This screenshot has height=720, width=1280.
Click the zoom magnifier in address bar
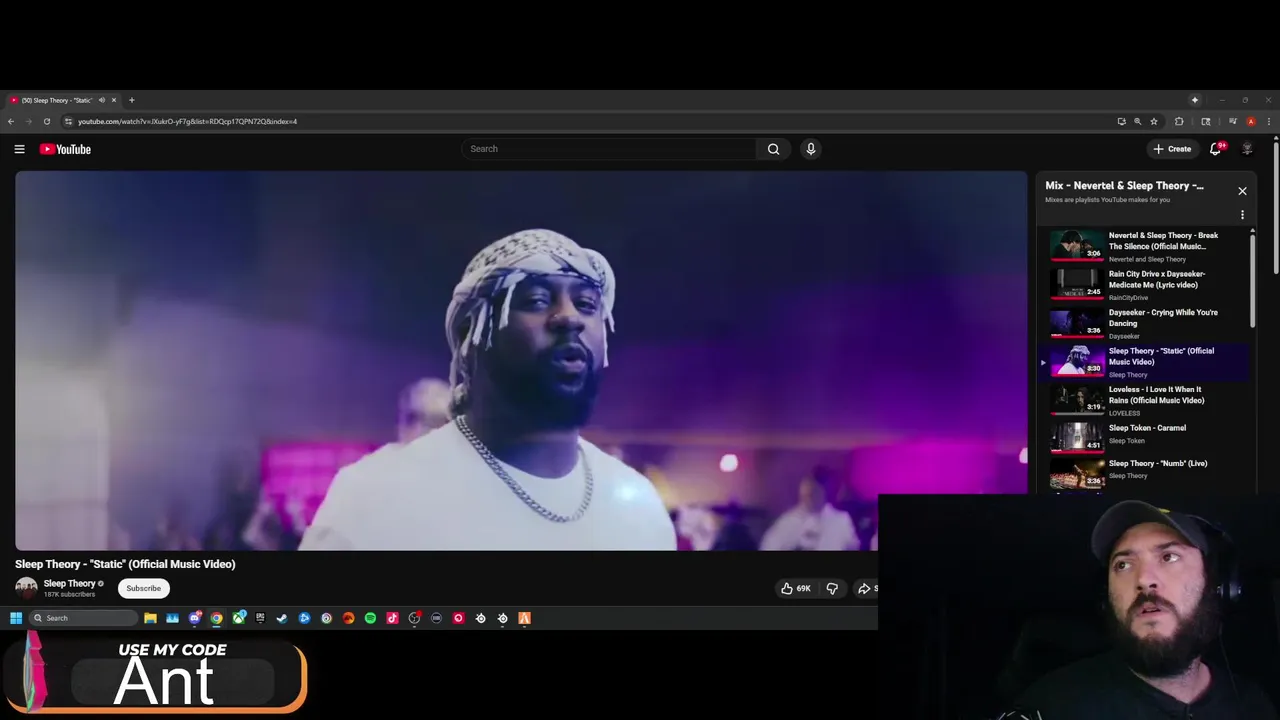[x=1137, y=121]
